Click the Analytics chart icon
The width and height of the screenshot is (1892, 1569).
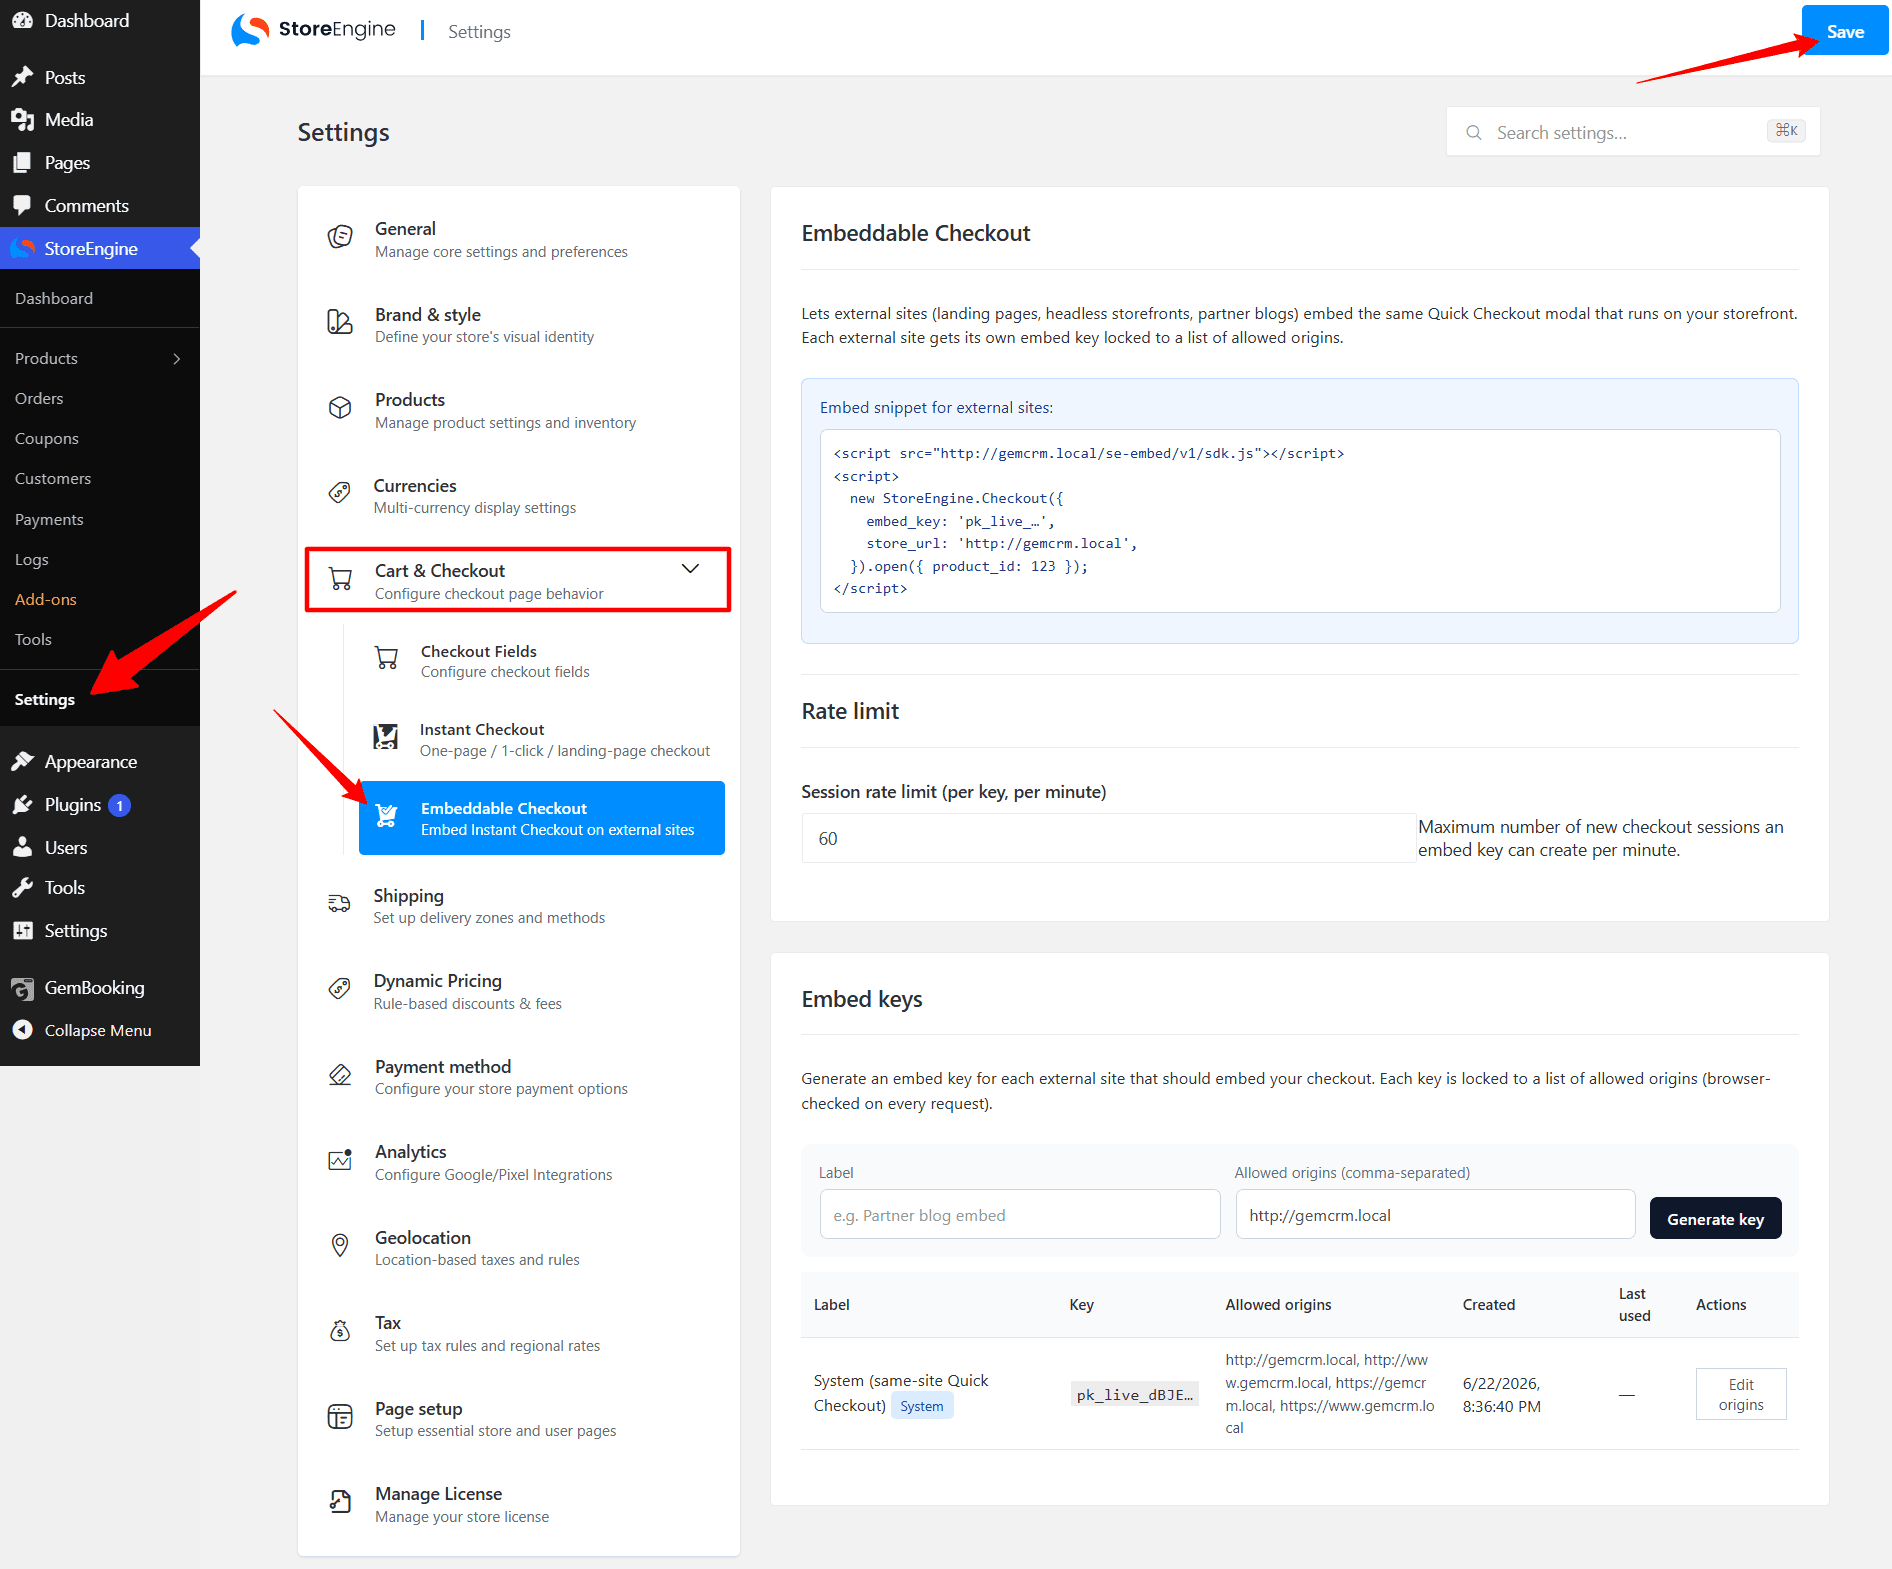(x=340, y=1160)
